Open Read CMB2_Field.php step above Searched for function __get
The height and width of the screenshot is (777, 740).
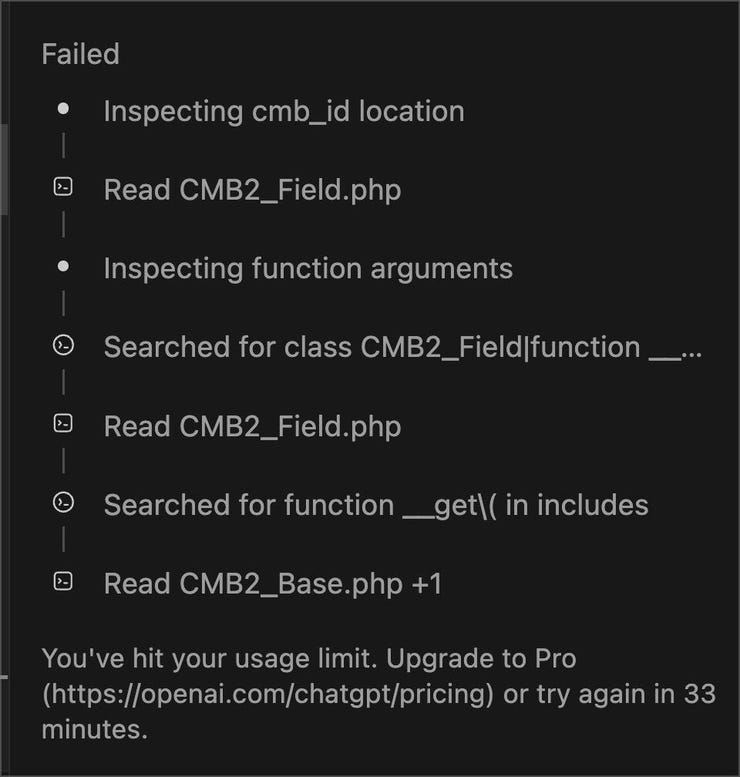tap(252, 426)
